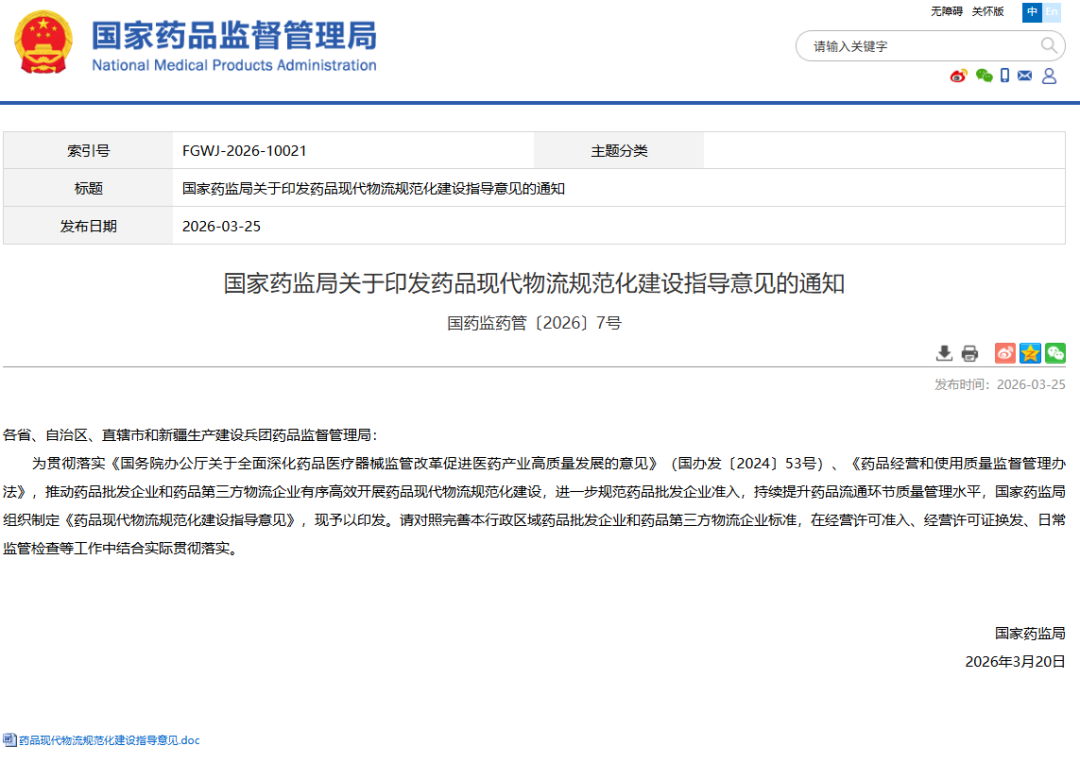The width and height of the screenshot is (1080, 780).
Task: Share article to QQ Zone
Action: (1030, 353)
